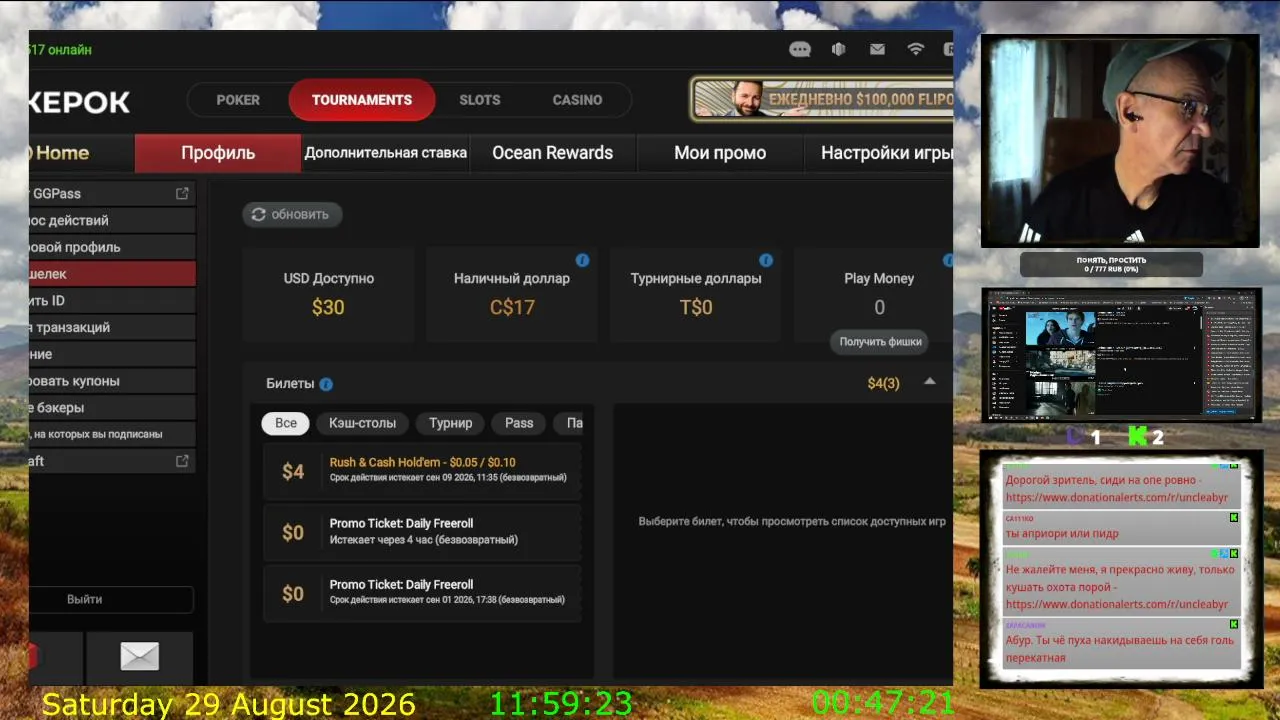Click the external link icon on the GGPass row
The image size is (1280, 720).
click(x=182, y=193)
